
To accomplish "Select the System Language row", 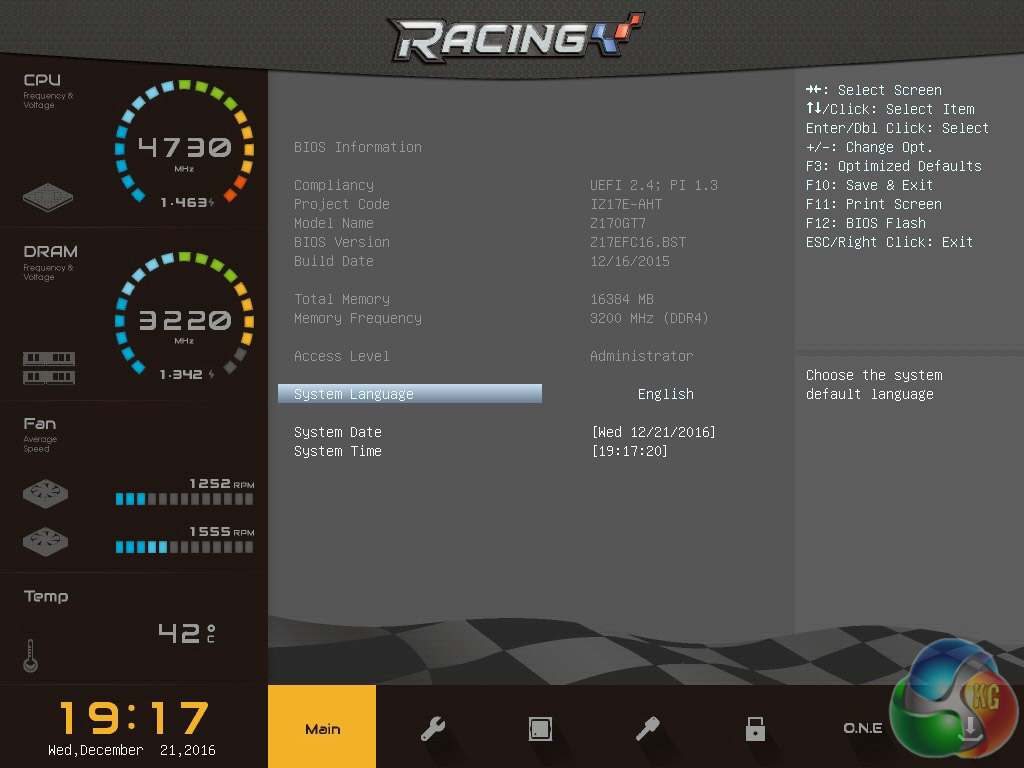I will click(410, 394).
